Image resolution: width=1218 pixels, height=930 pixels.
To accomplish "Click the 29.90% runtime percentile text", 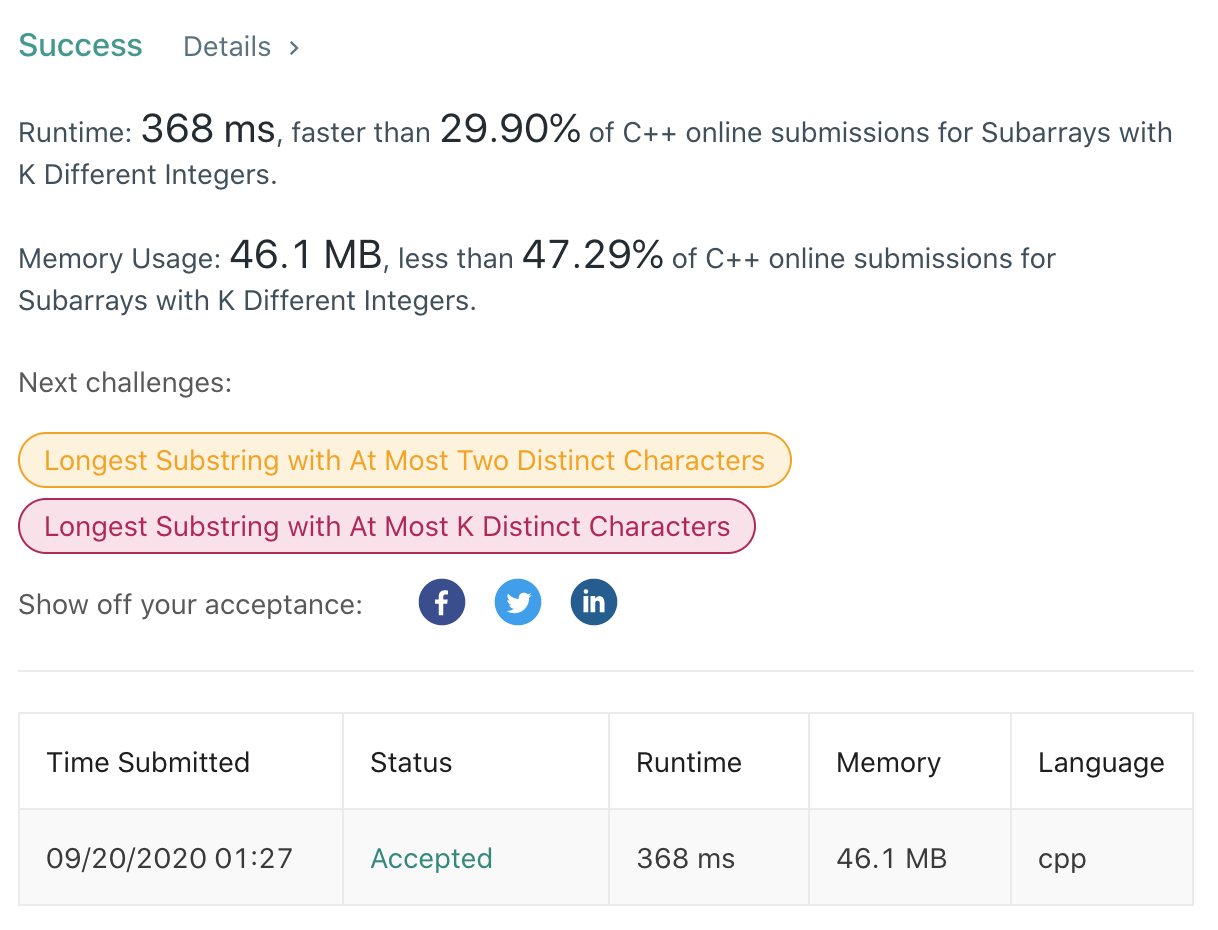I will click(510, 129).
